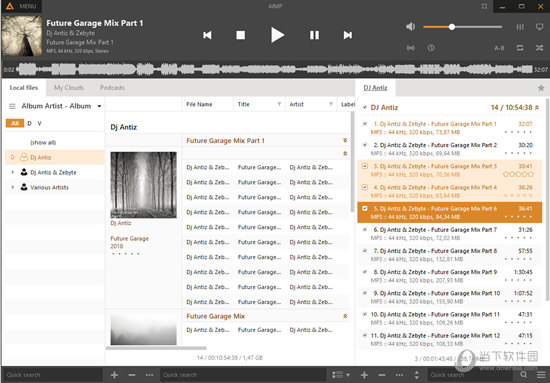The width and height of the screenshot is (550, 383).
Task: Open the internet radio capture icon
Action: (410, 48)
